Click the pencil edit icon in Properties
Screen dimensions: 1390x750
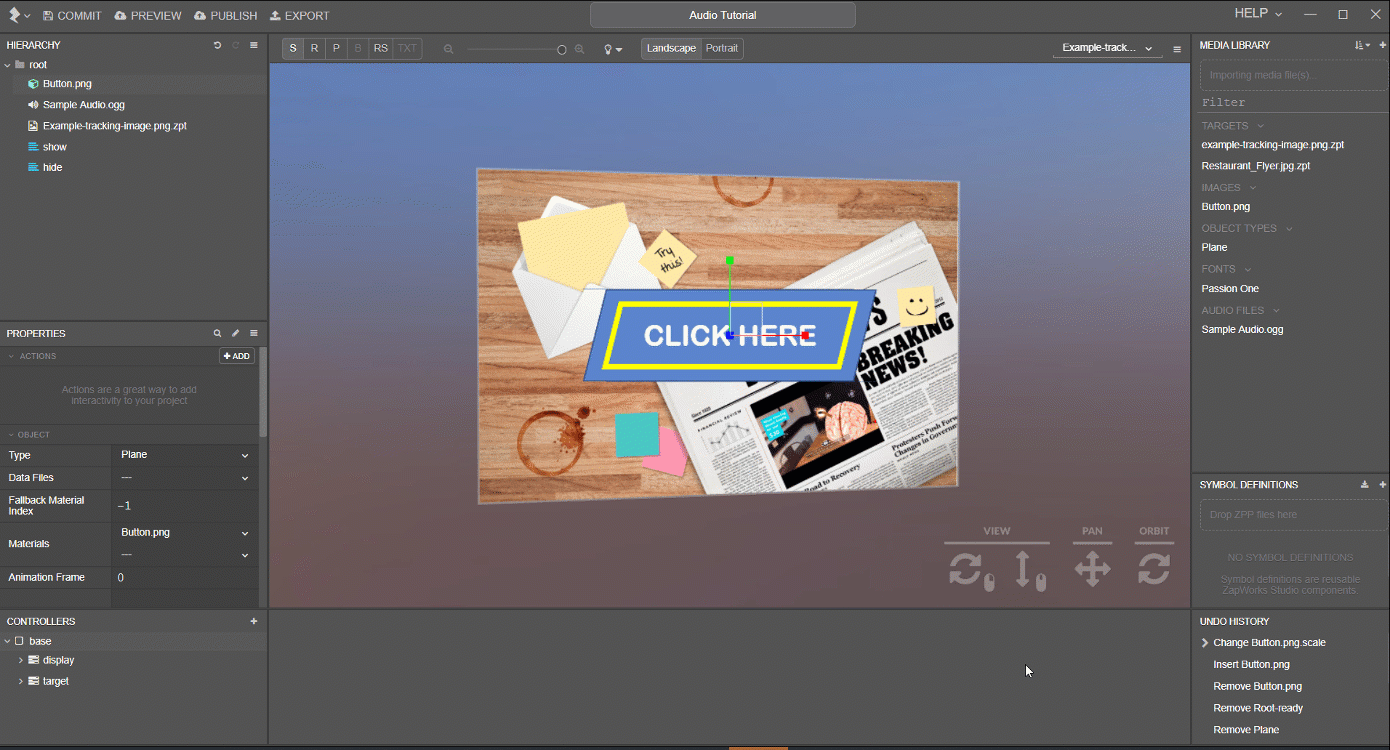[x=235, y=333]
